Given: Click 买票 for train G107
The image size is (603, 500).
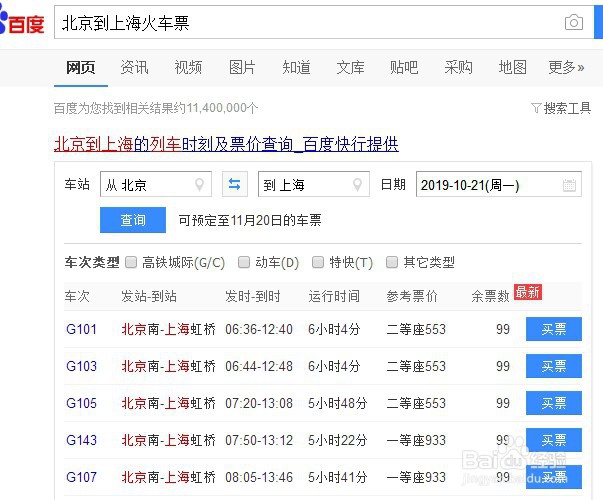Looking at the screenshot, I should coord(554,477).
